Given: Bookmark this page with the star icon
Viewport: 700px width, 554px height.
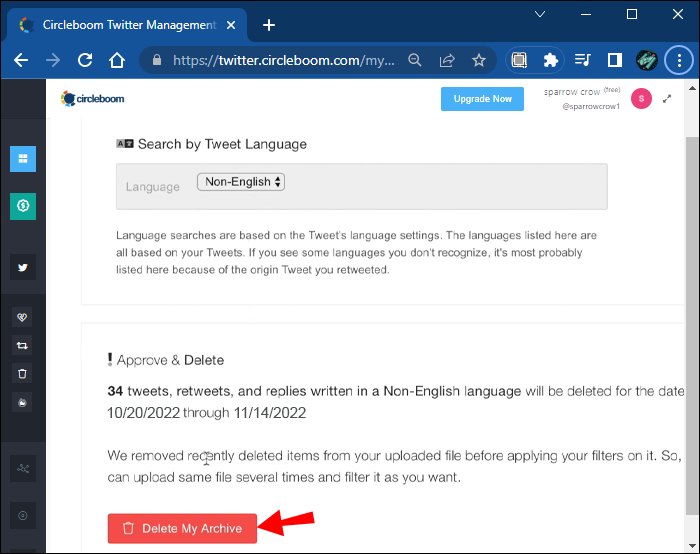Looking at the screenshot, I should click(479, 60).
